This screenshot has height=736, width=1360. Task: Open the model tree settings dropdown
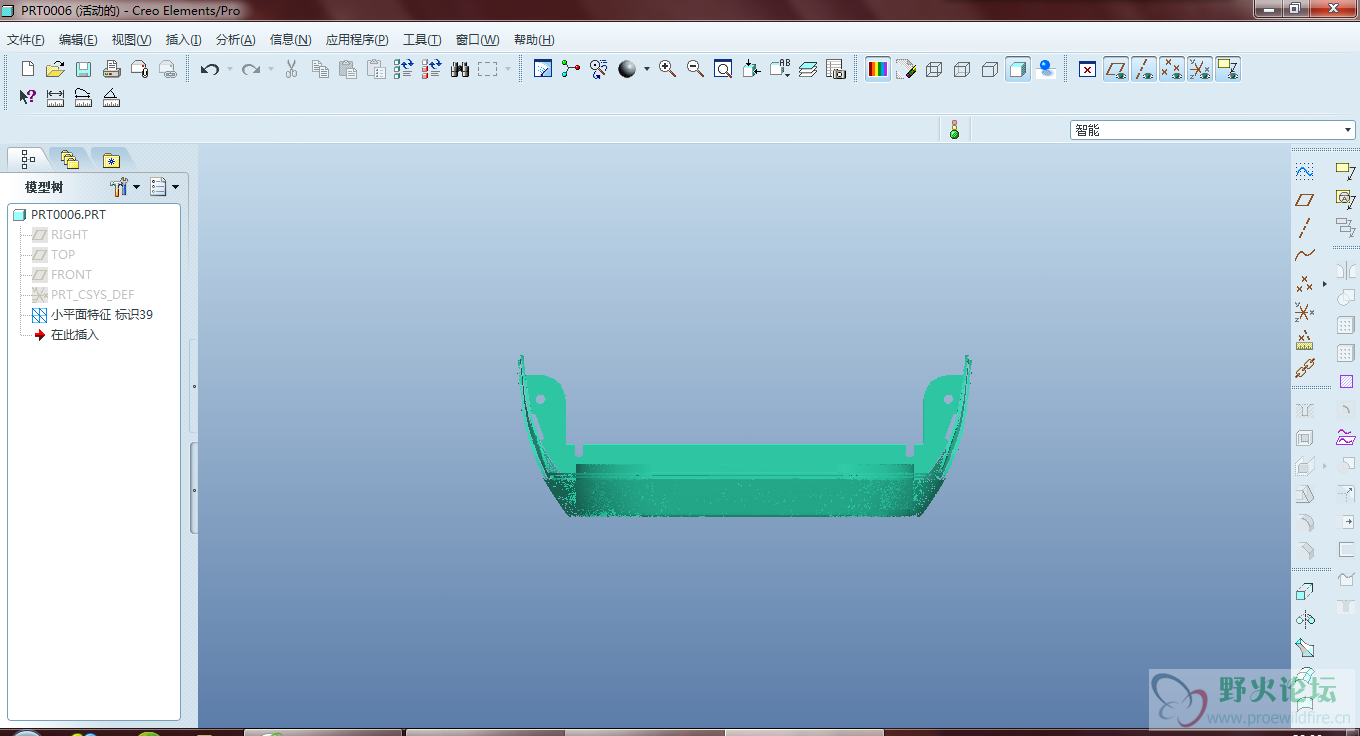125,187
